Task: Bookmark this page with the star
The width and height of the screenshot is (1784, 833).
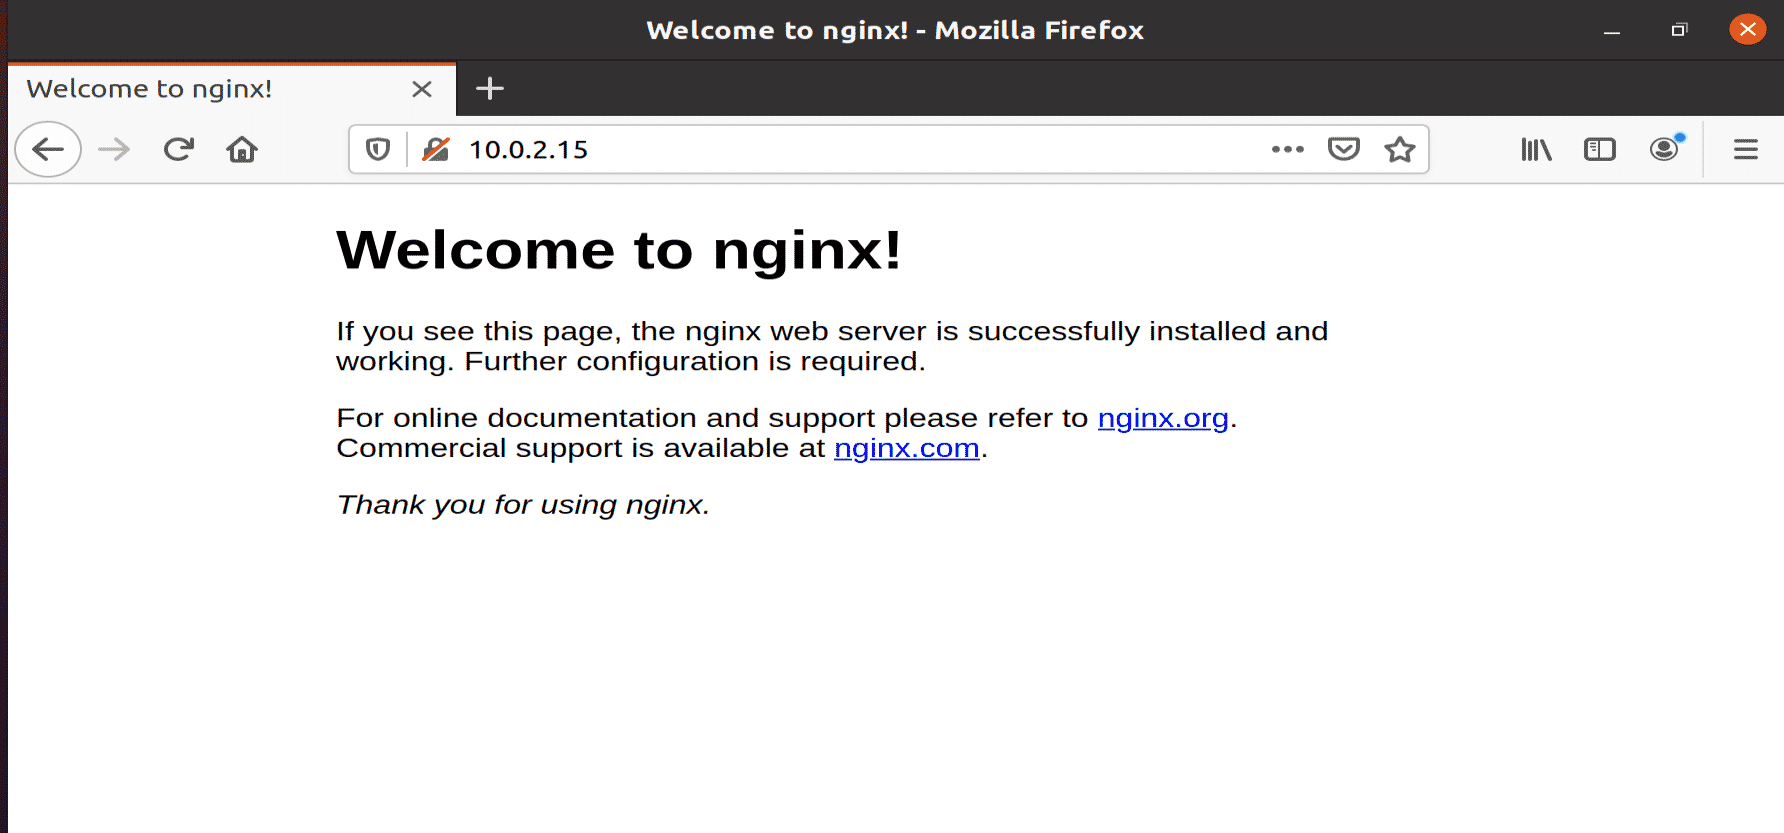Action: point(1399,150)
